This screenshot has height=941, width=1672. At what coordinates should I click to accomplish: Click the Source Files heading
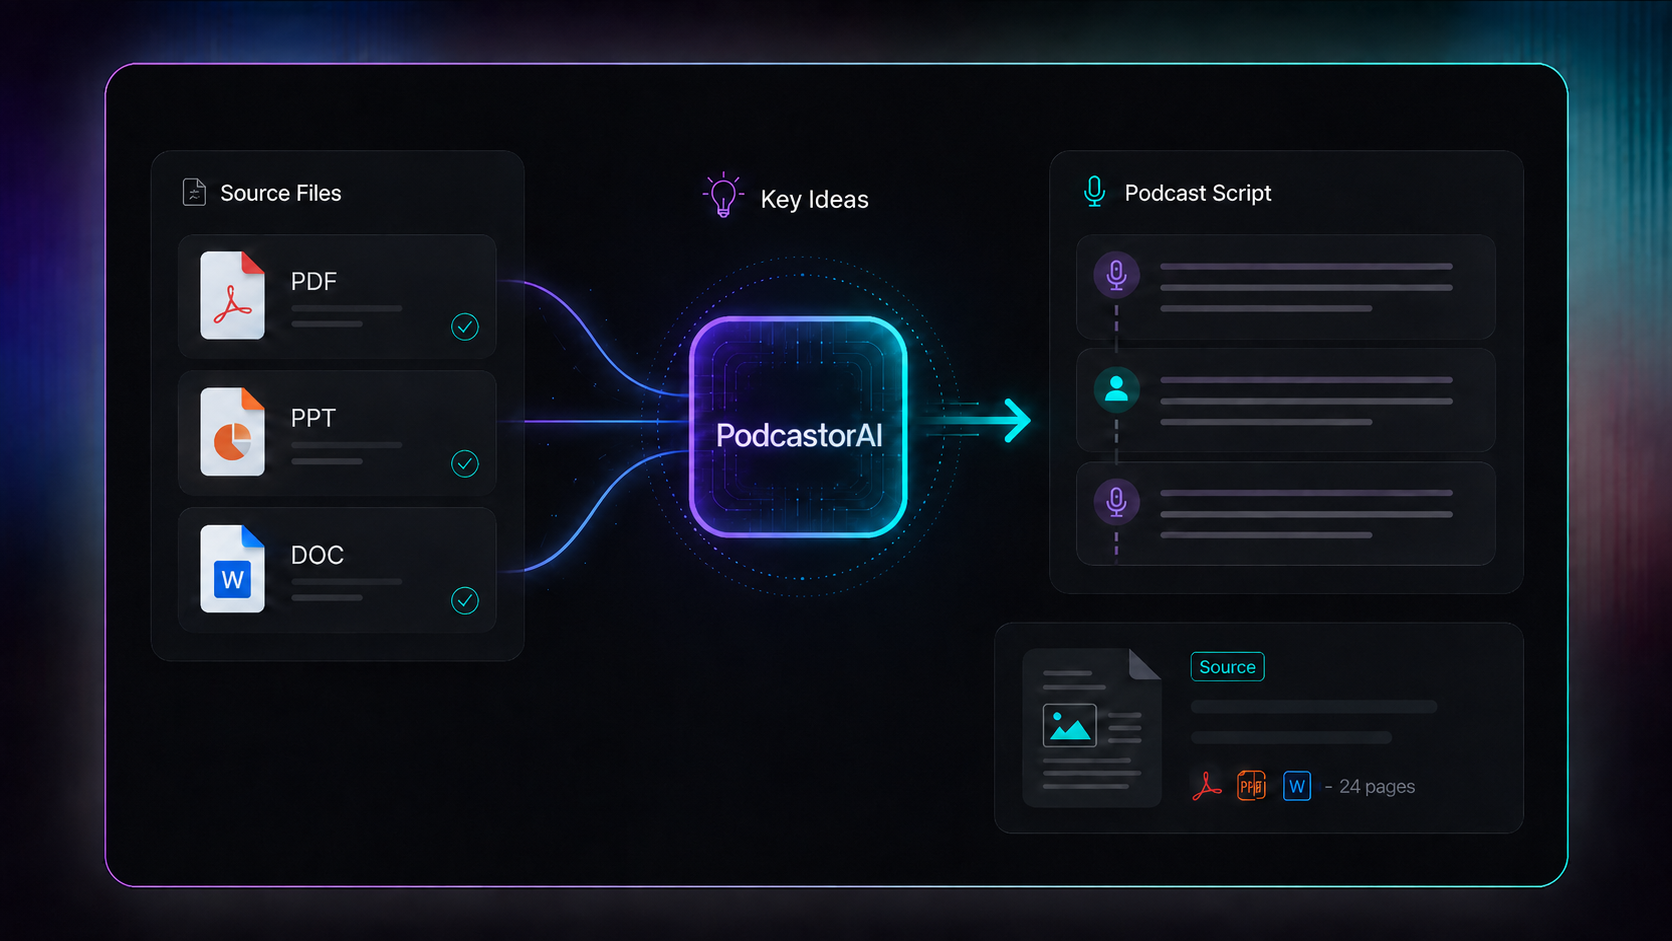[281, 193]
